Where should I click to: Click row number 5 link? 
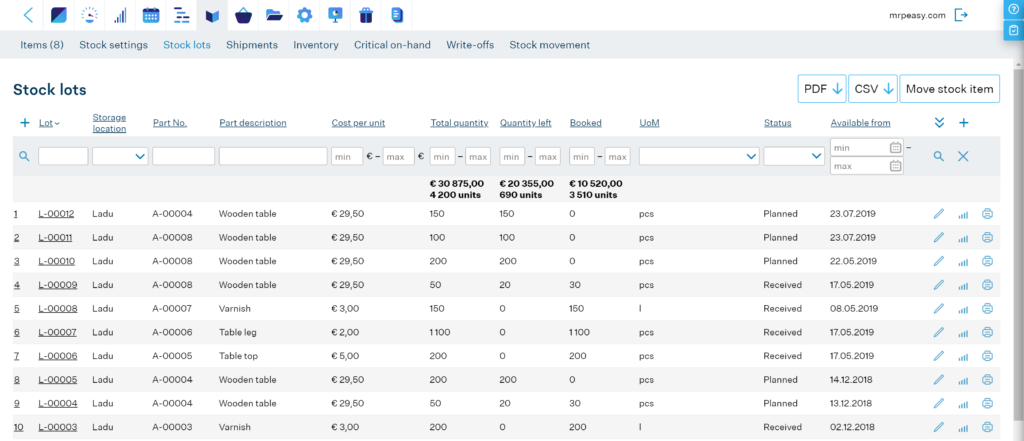tap(16, 308)
